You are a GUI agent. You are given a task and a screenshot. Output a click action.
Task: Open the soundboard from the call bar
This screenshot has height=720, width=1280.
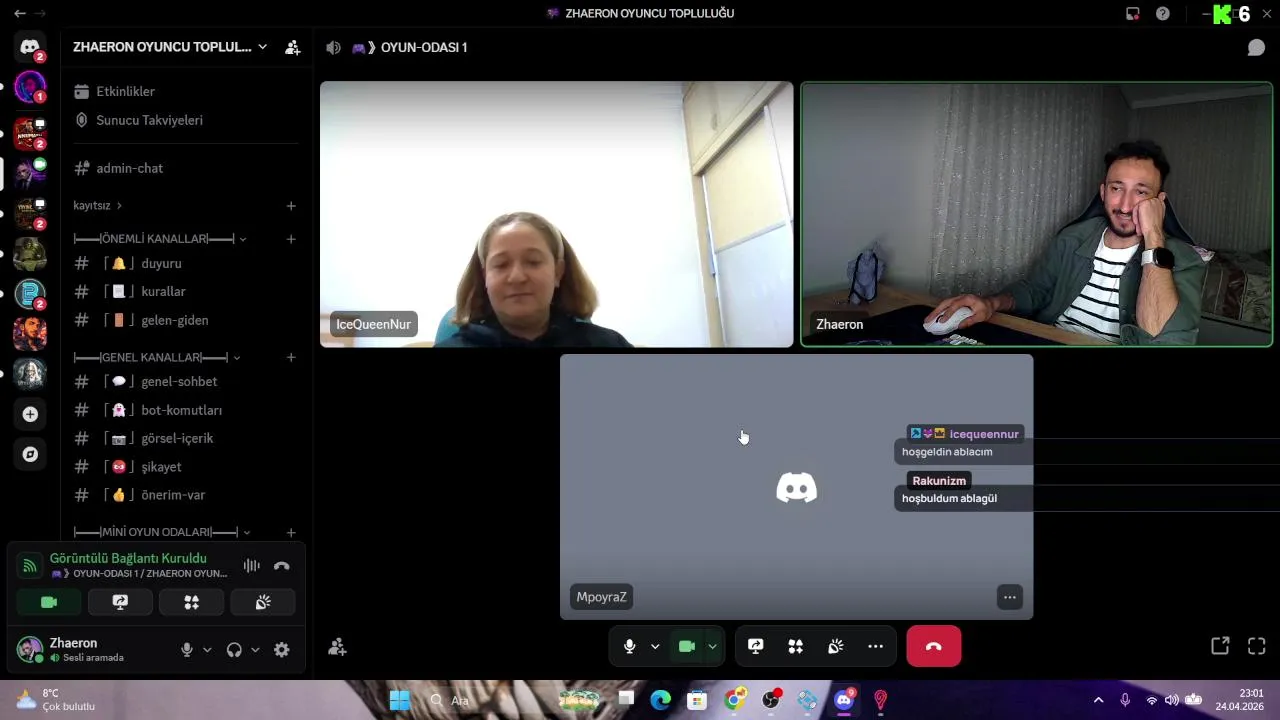coord(835,646)
